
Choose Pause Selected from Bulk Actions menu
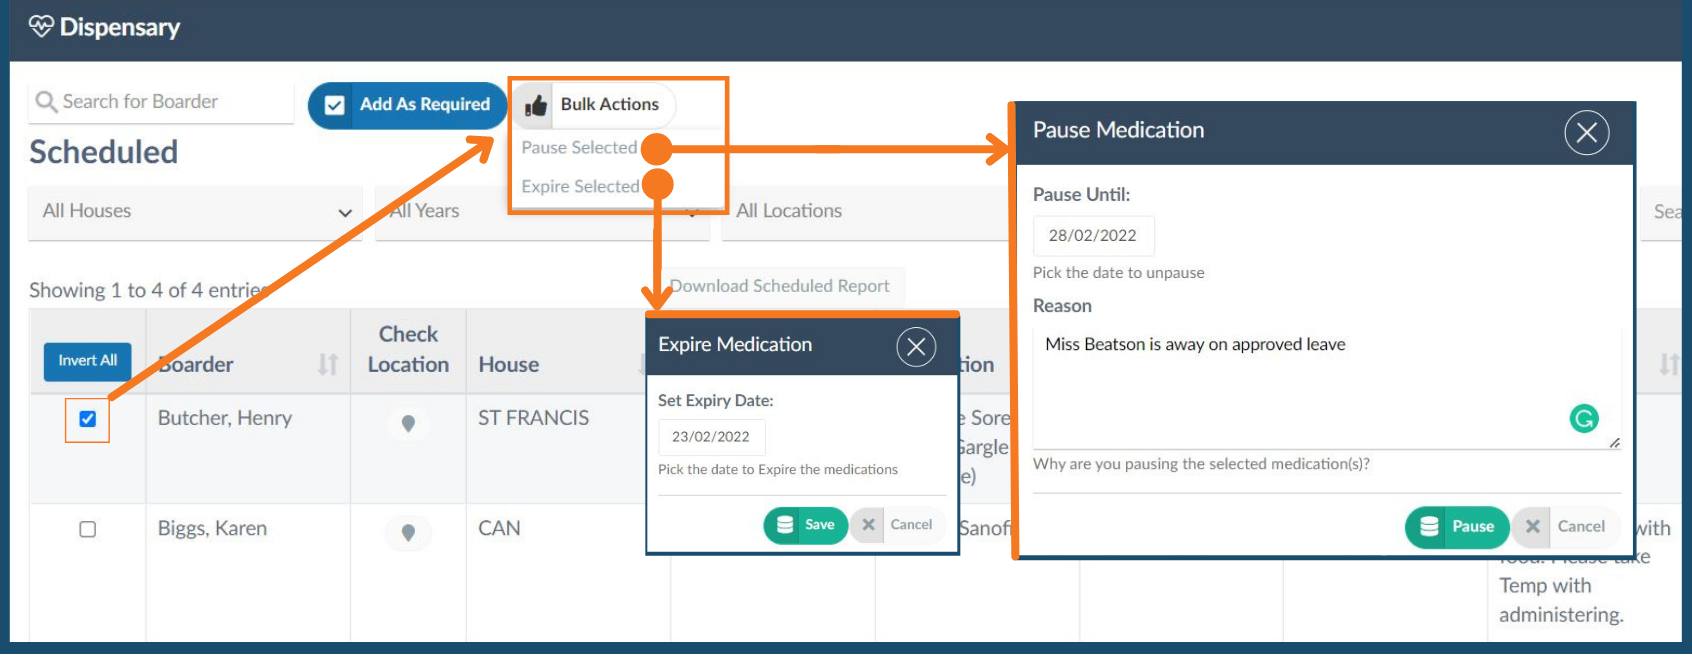pos(579,148)
